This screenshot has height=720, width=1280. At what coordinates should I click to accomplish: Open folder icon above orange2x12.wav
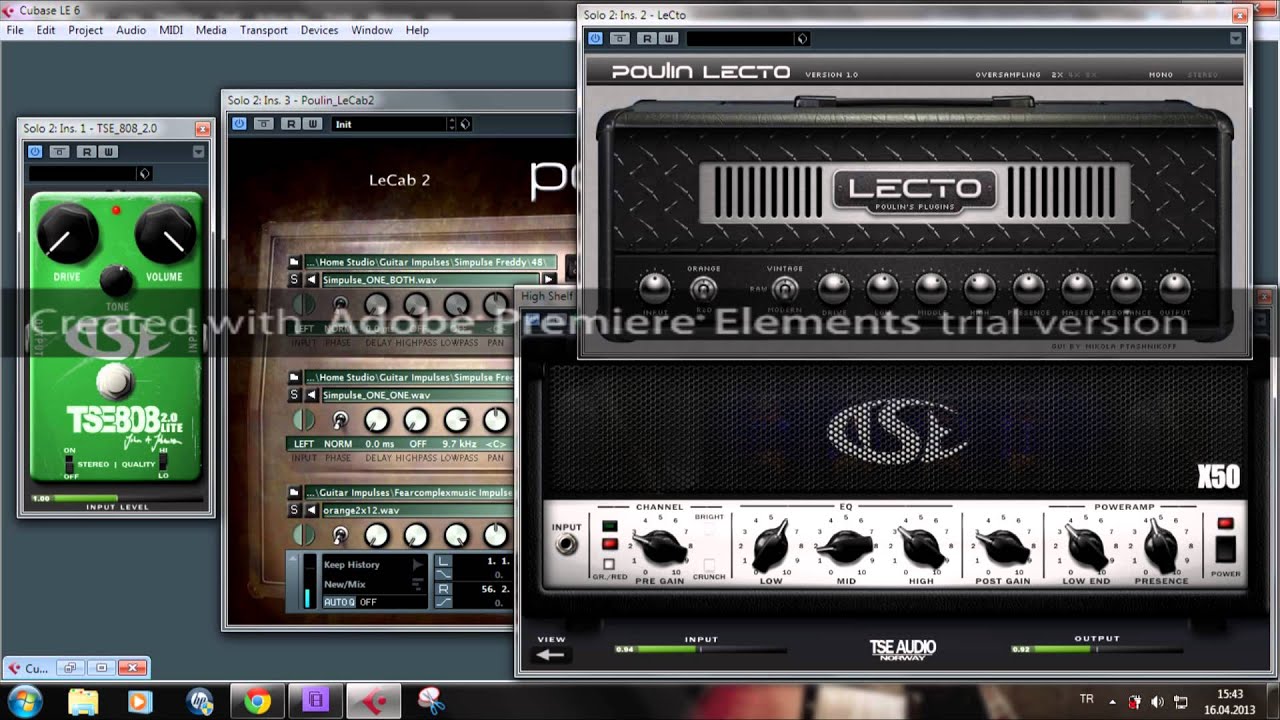click(x=295, y=493)
